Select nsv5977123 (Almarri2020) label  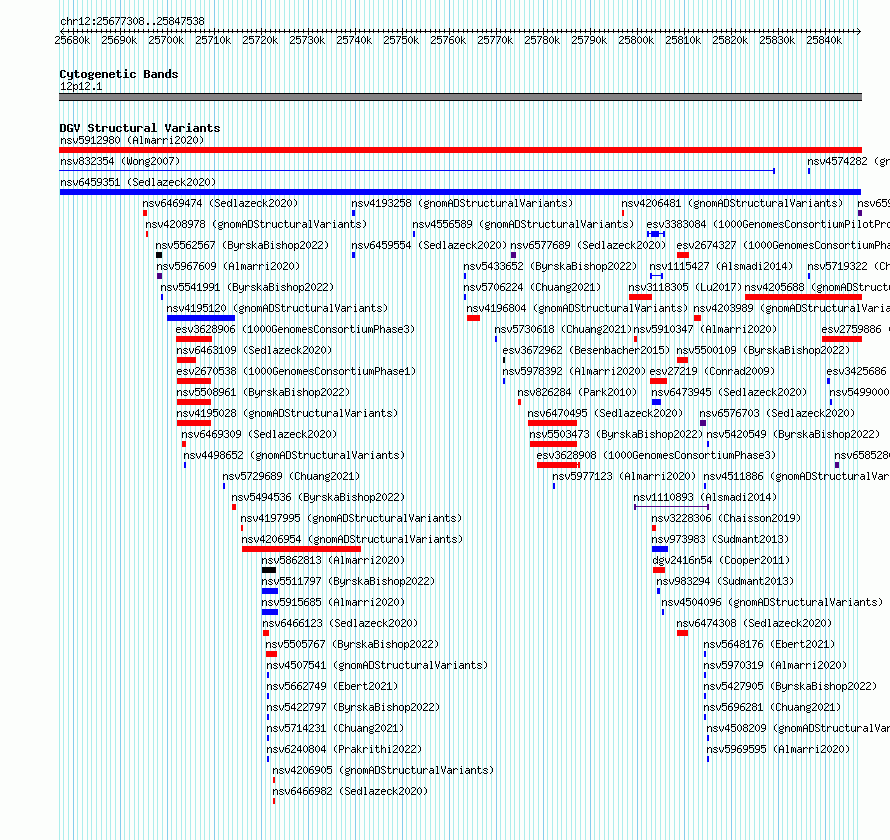click(624, 476)
